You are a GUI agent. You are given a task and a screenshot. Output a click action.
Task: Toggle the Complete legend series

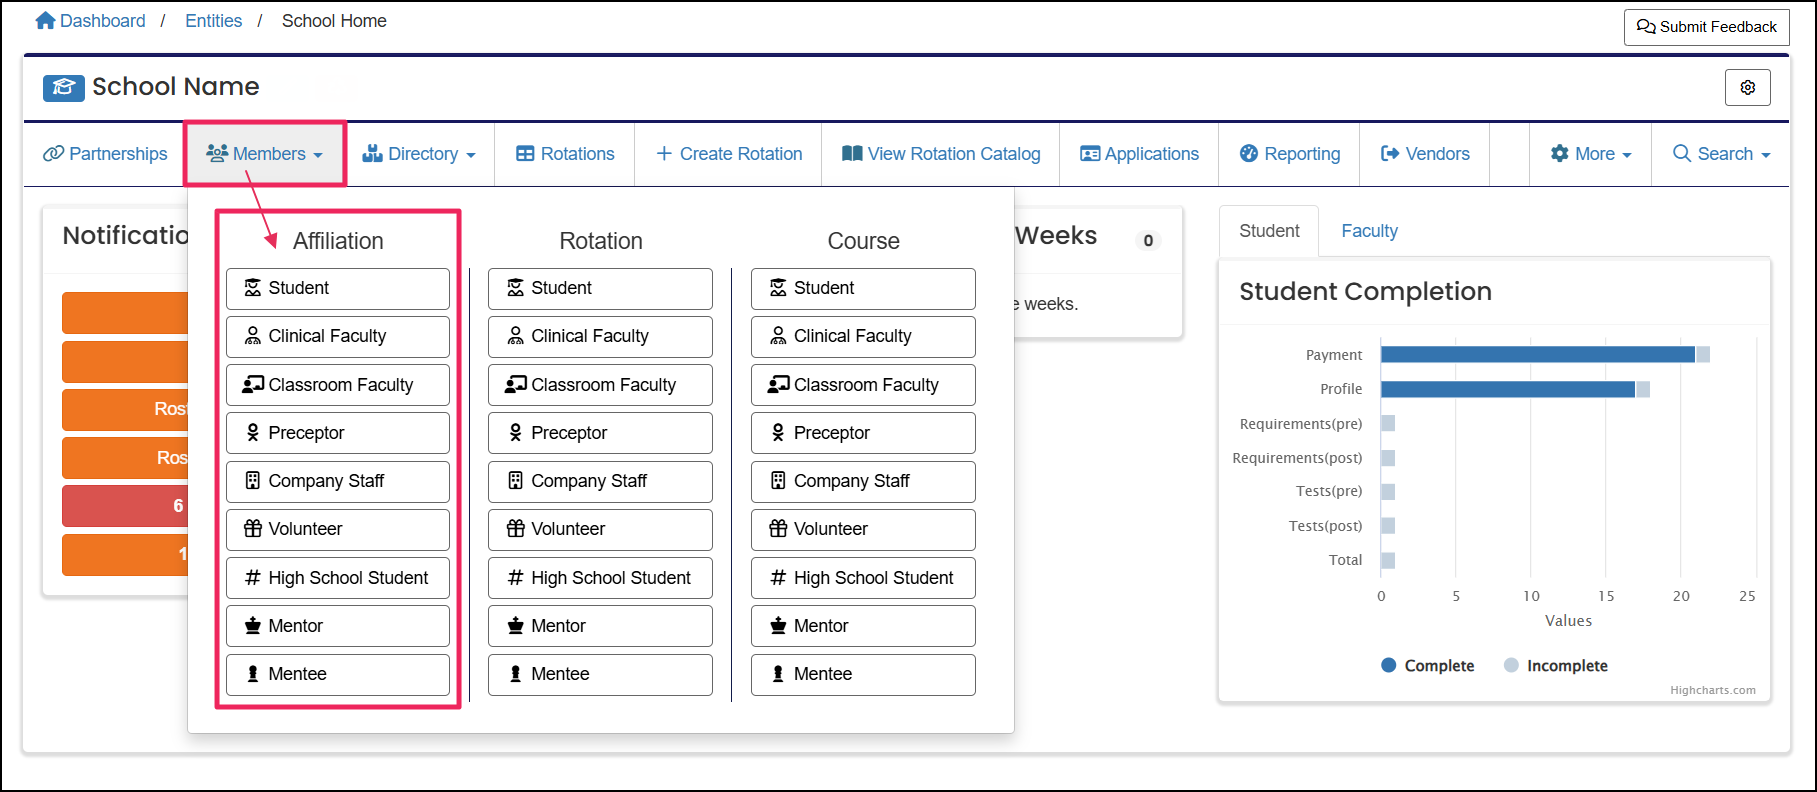[x=1428, y=666]
